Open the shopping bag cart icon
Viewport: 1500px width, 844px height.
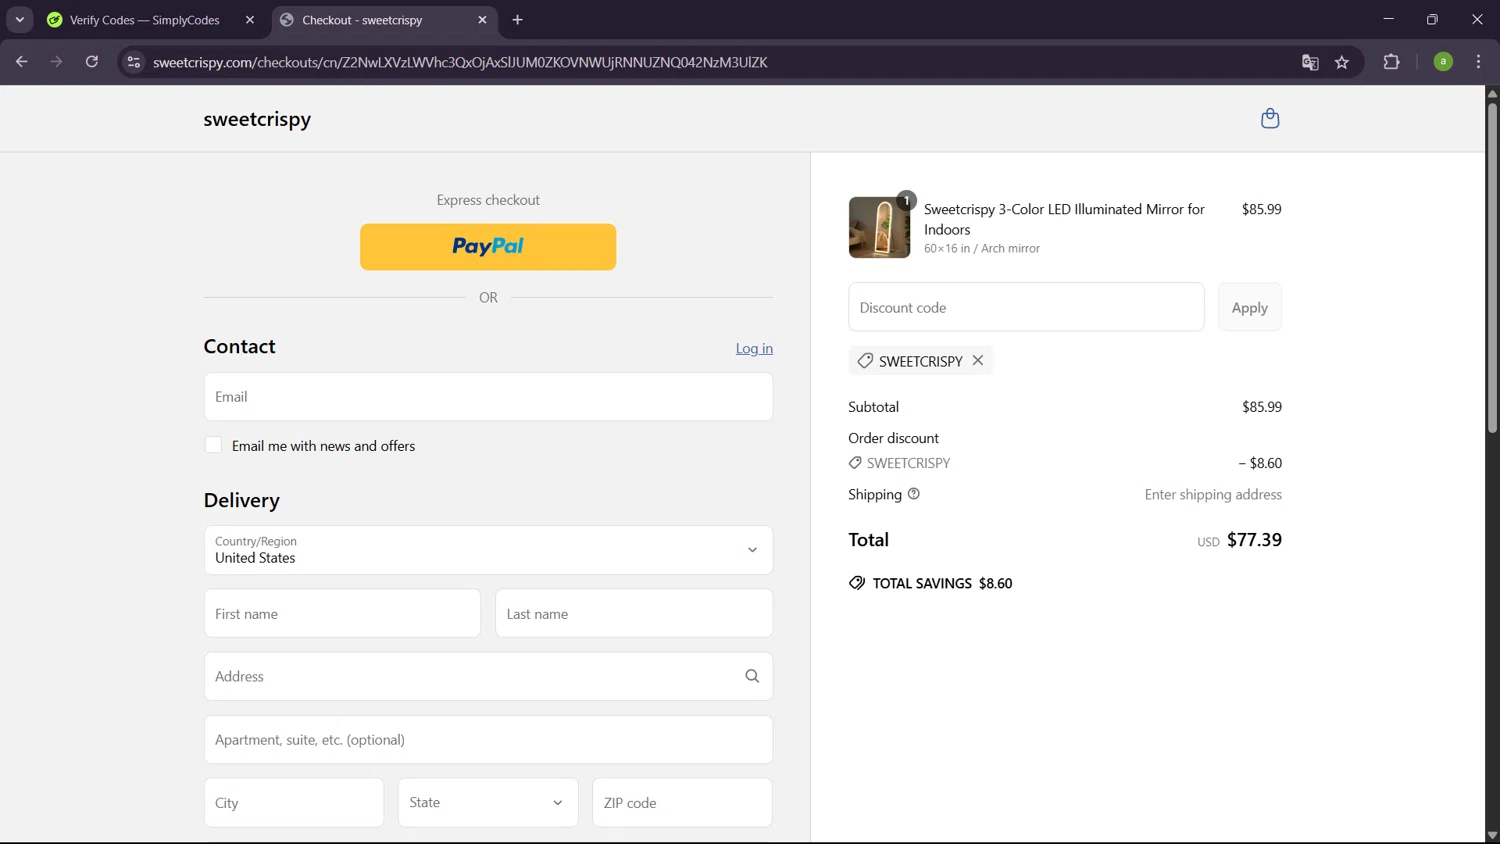click(1270, 118)
